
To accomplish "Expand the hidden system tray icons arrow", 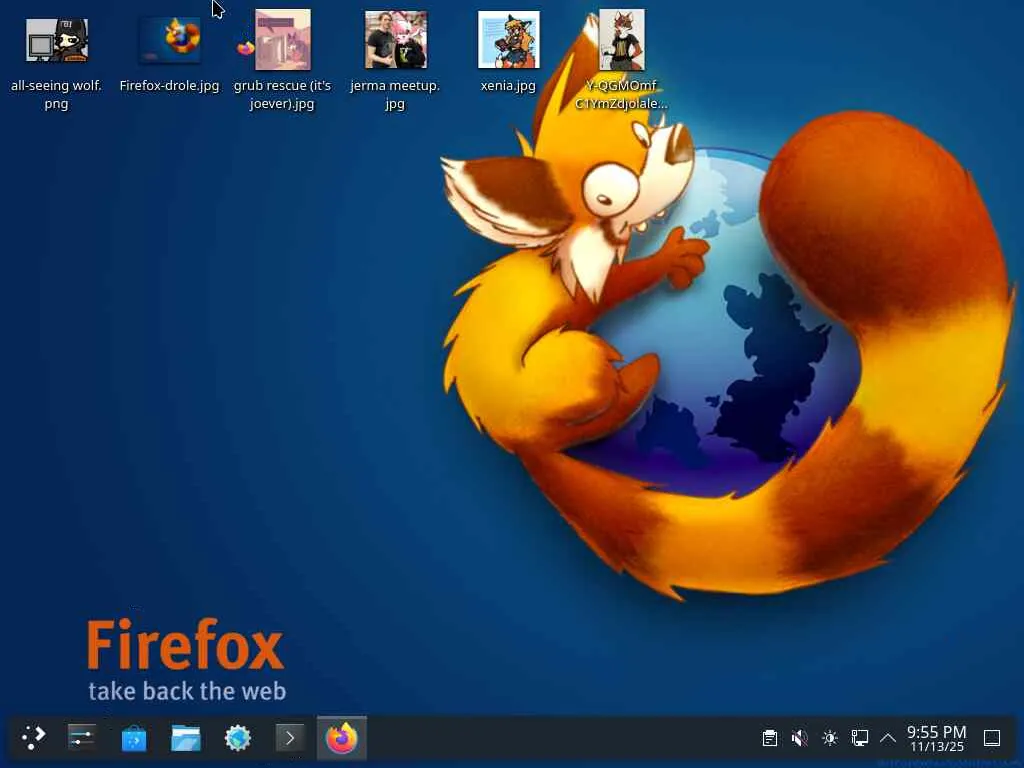I will point(888,738).
